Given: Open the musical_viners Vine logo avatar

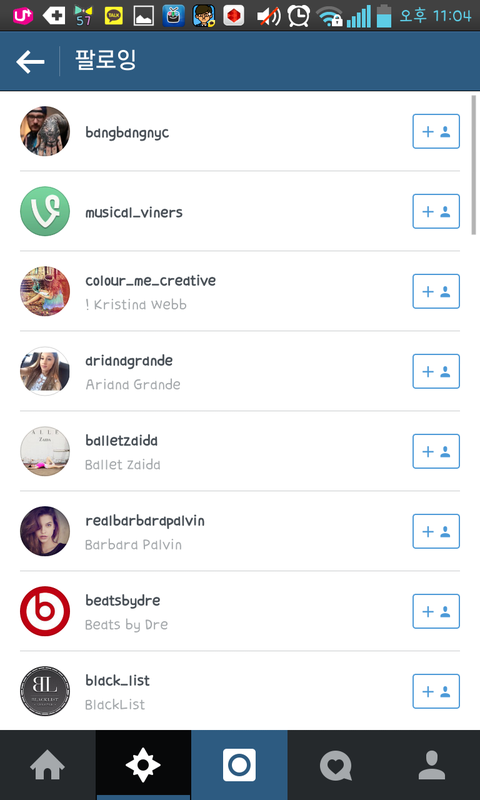Looking at the screenshot, I should point(45,211).
